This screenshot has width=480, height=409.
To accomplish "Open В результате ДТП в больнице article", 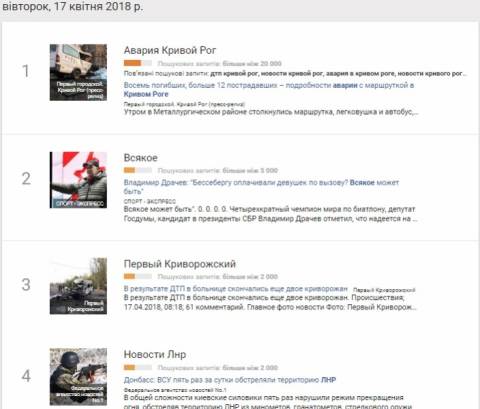I will [236, 289].
